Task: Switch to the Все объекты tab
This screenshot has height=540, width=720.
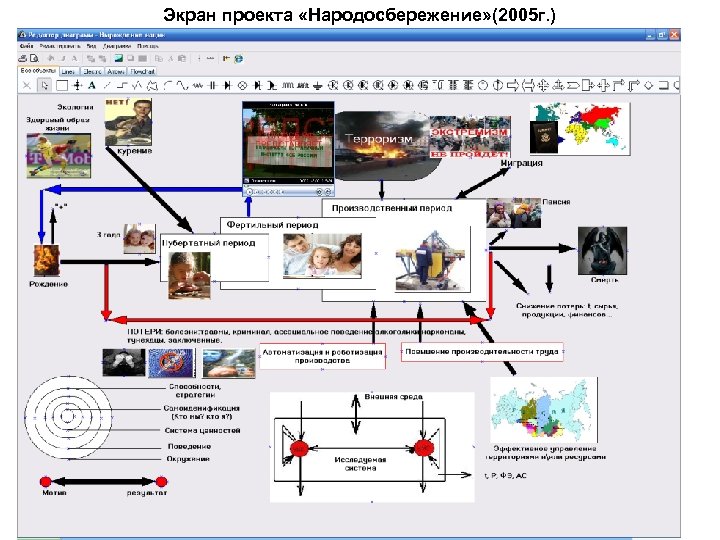Action: point(39,71)
